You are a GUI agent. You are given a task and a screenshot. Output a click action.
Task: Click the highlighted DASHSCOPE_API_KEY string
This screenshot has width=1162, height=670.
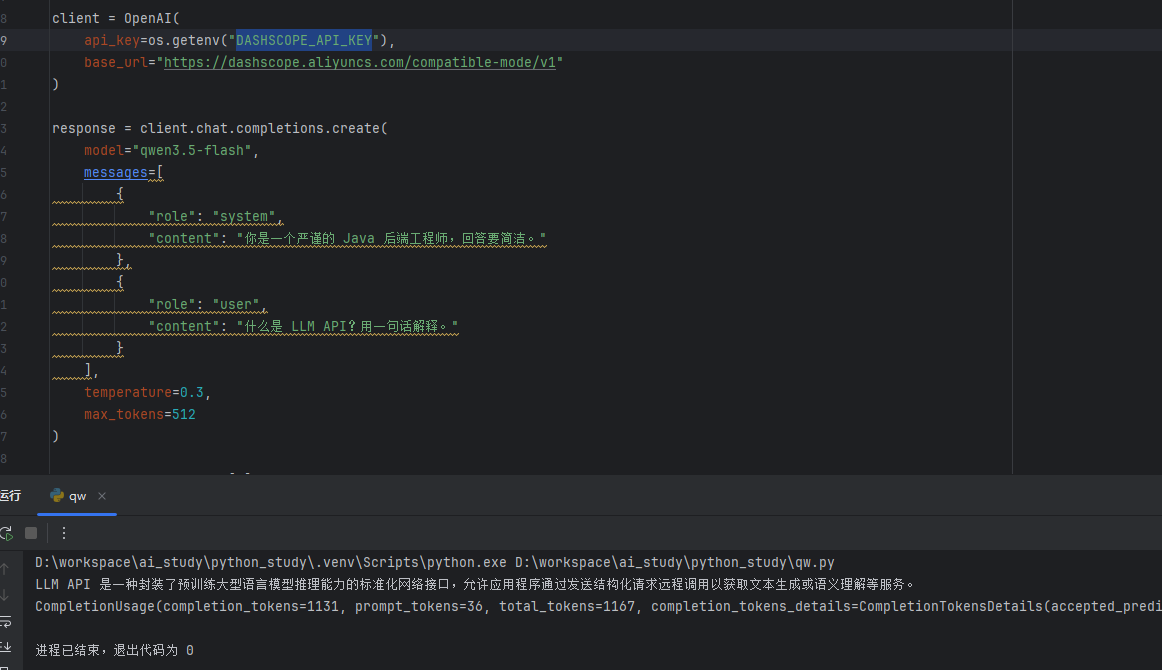[x=304, y=40]
